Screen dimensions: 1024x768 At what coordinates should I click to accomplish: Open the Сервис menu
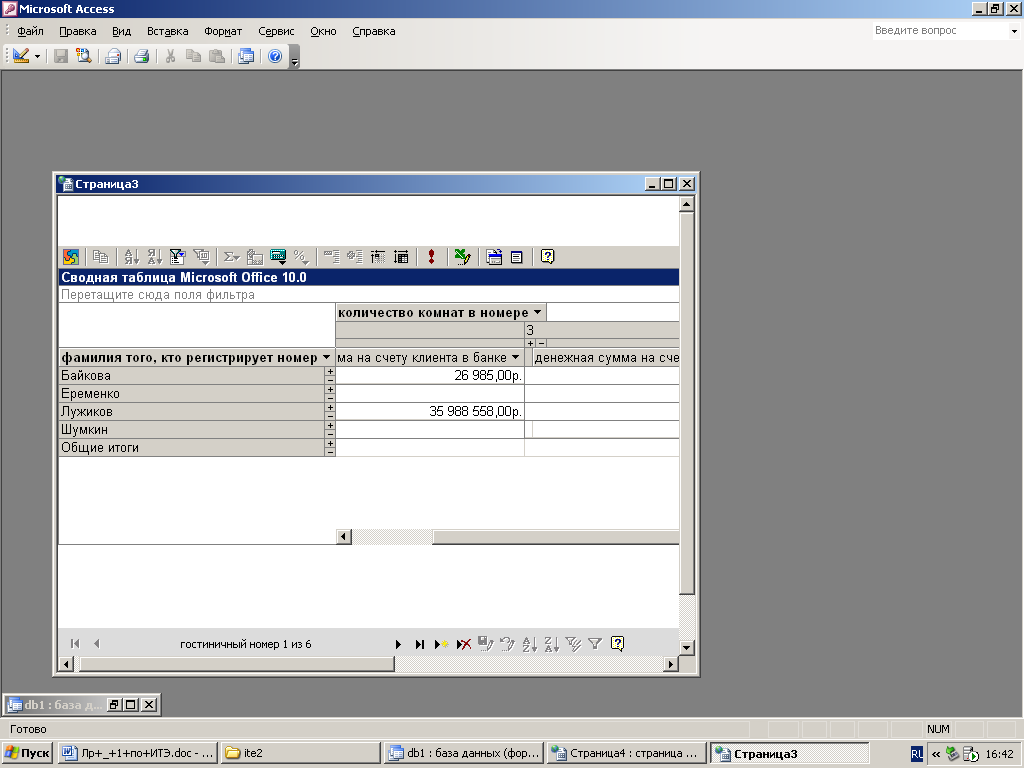[276, 31]
